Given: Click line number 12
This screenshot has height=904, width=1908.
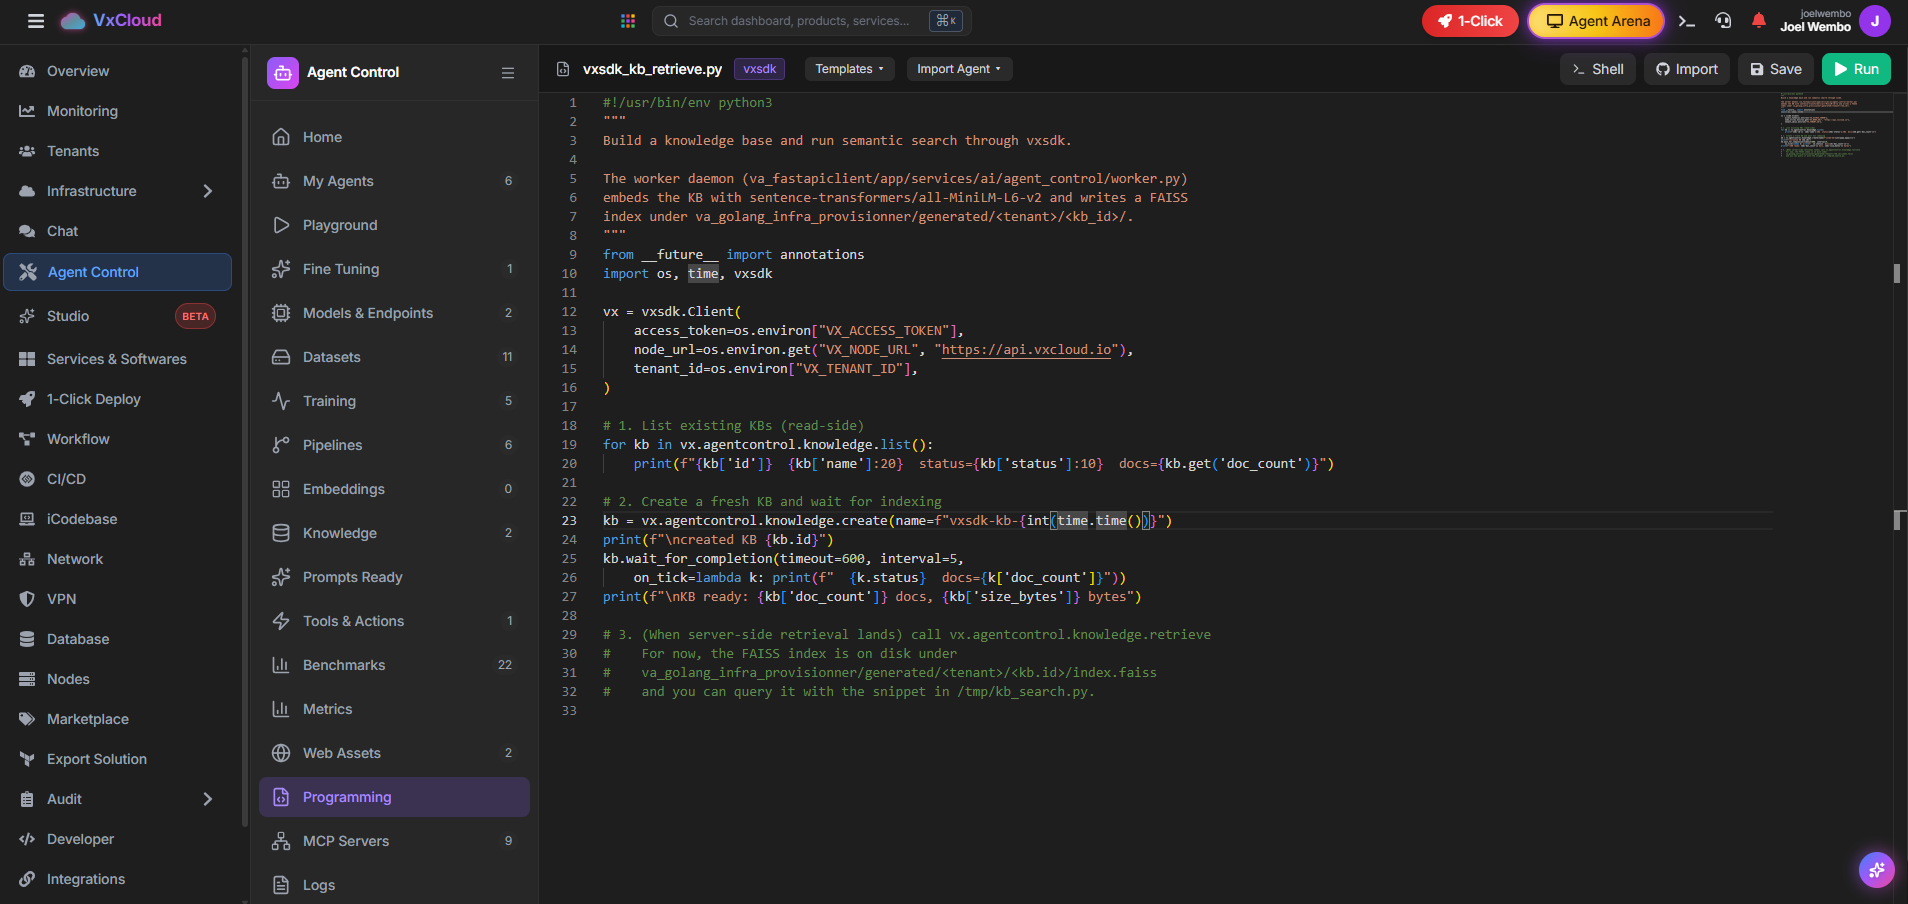Looking at the screenshot, I should point(569,312).
